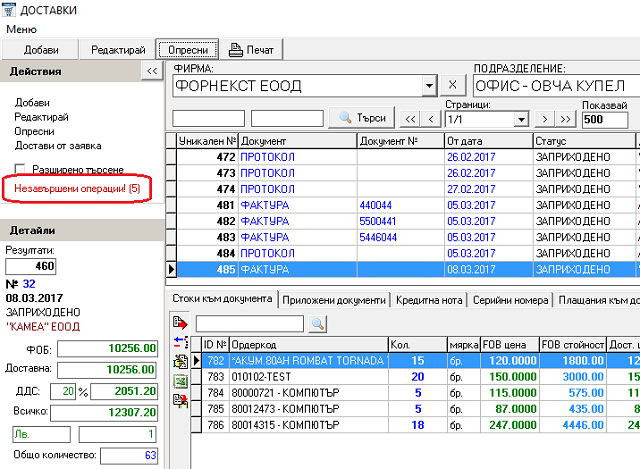640x469 pixels.
Task: Click the yellow copy document icon beside items grid
Action: click(x=180, y=361)
